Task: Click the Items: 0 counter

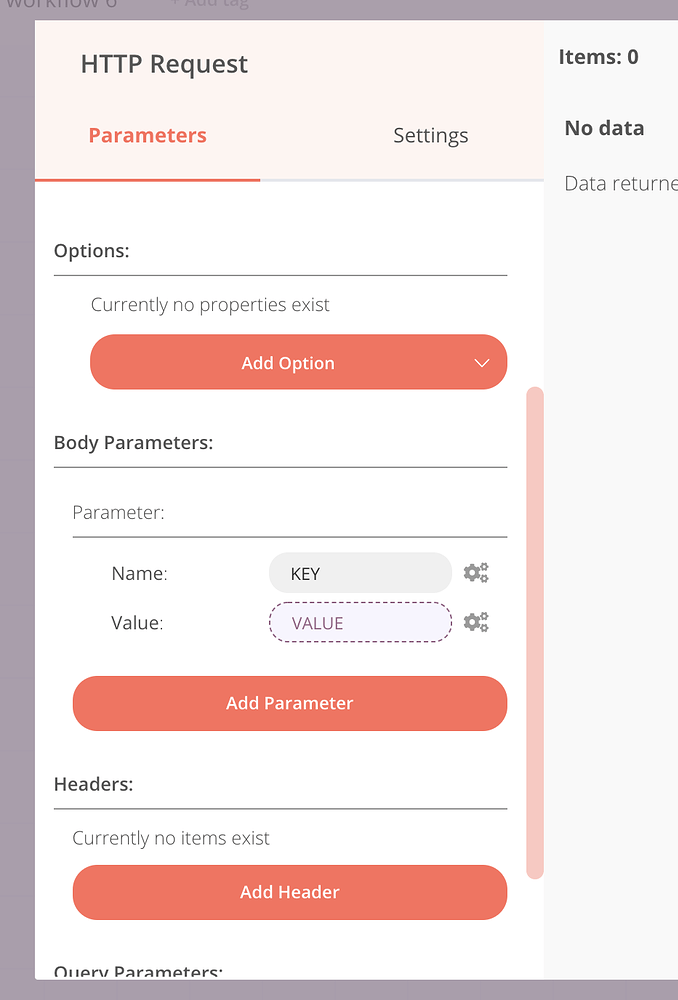Action: [x=599, y=57]
